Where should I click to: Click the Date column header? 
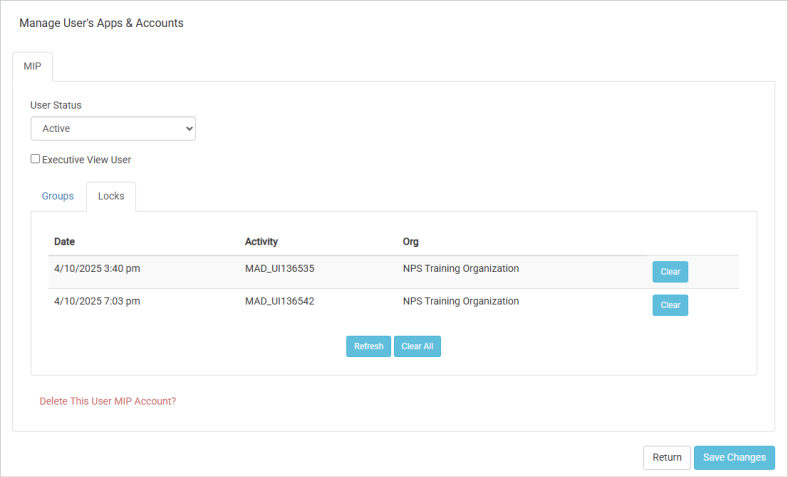(x=64, y=242)
